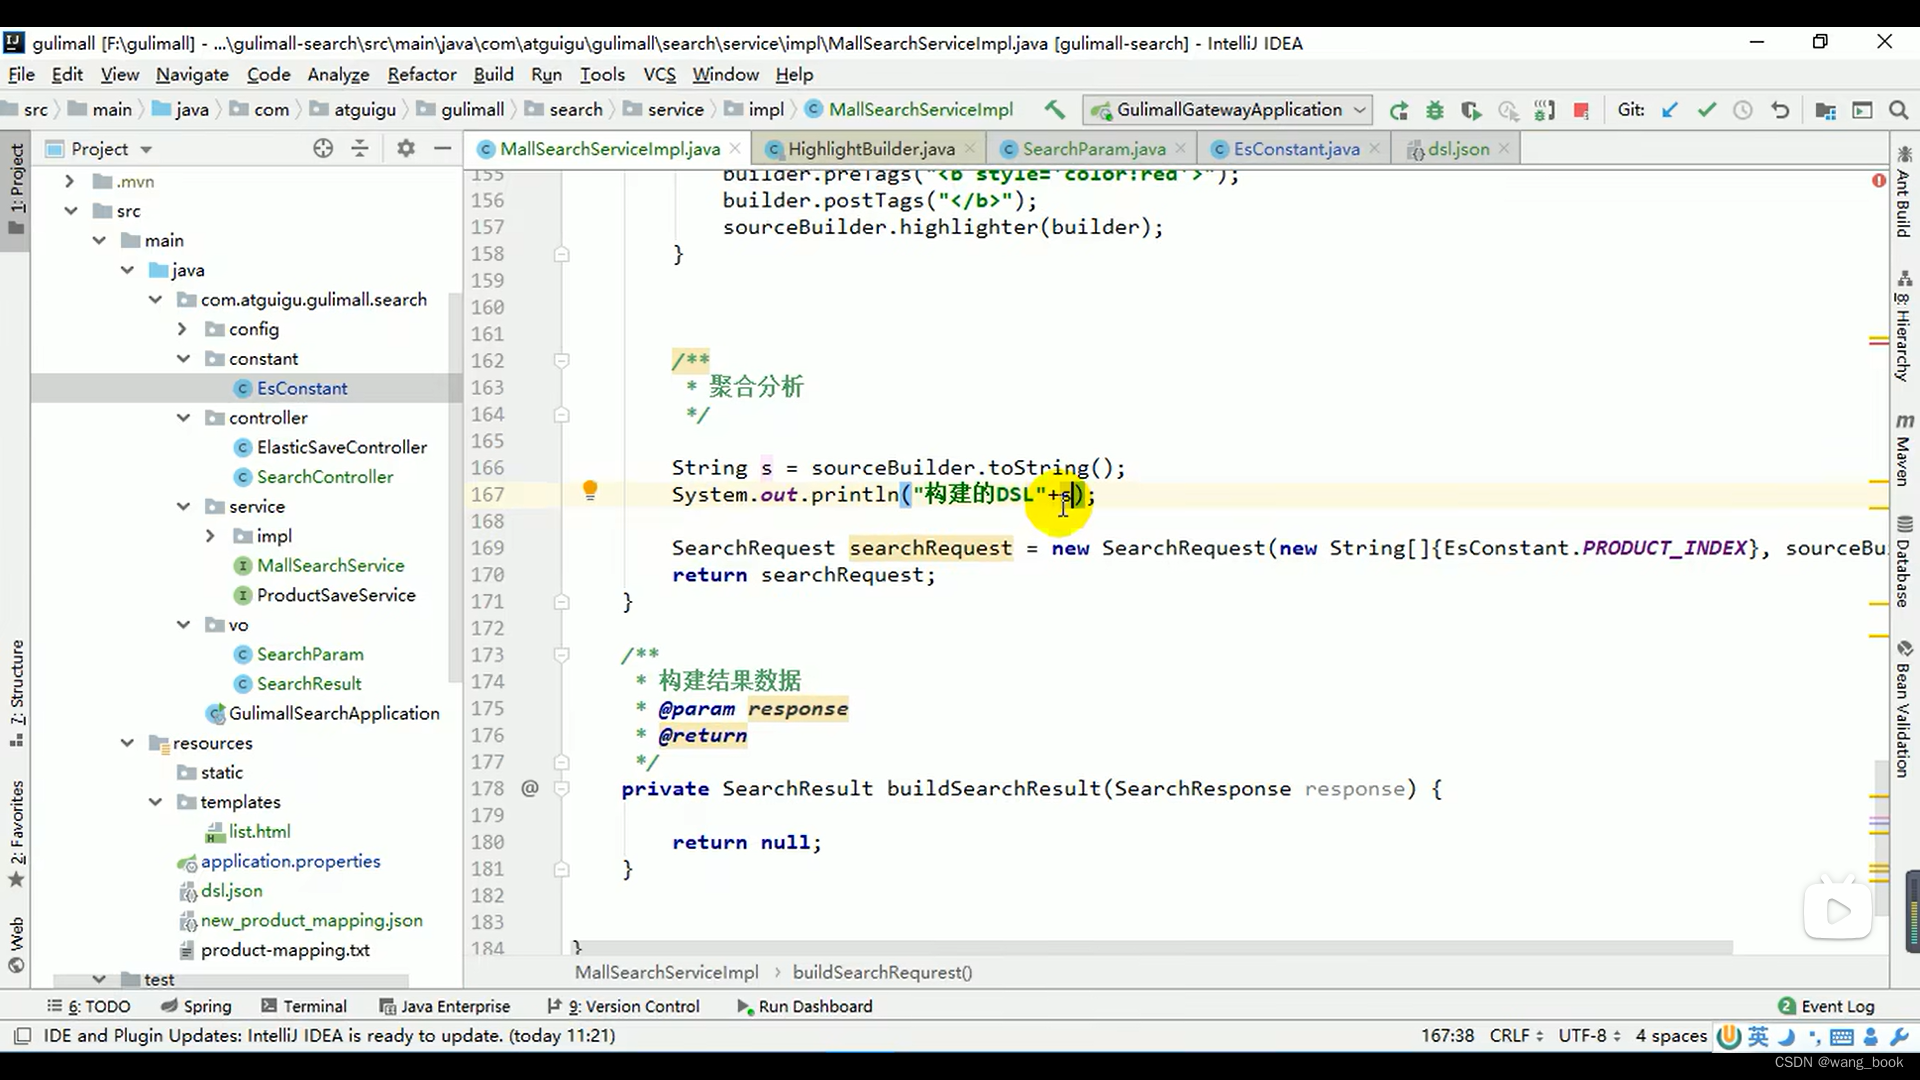Image resolution: width=1920 pixels, height=1080 pixels.
Task: Toggle tool window bars icon bottom-left
Action: click(22, 1036)
